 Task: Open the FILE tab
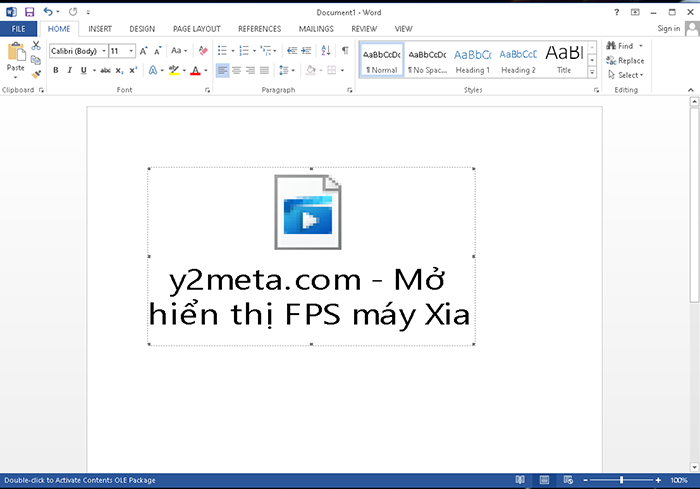pyautogui.click(x=18, y=29)
